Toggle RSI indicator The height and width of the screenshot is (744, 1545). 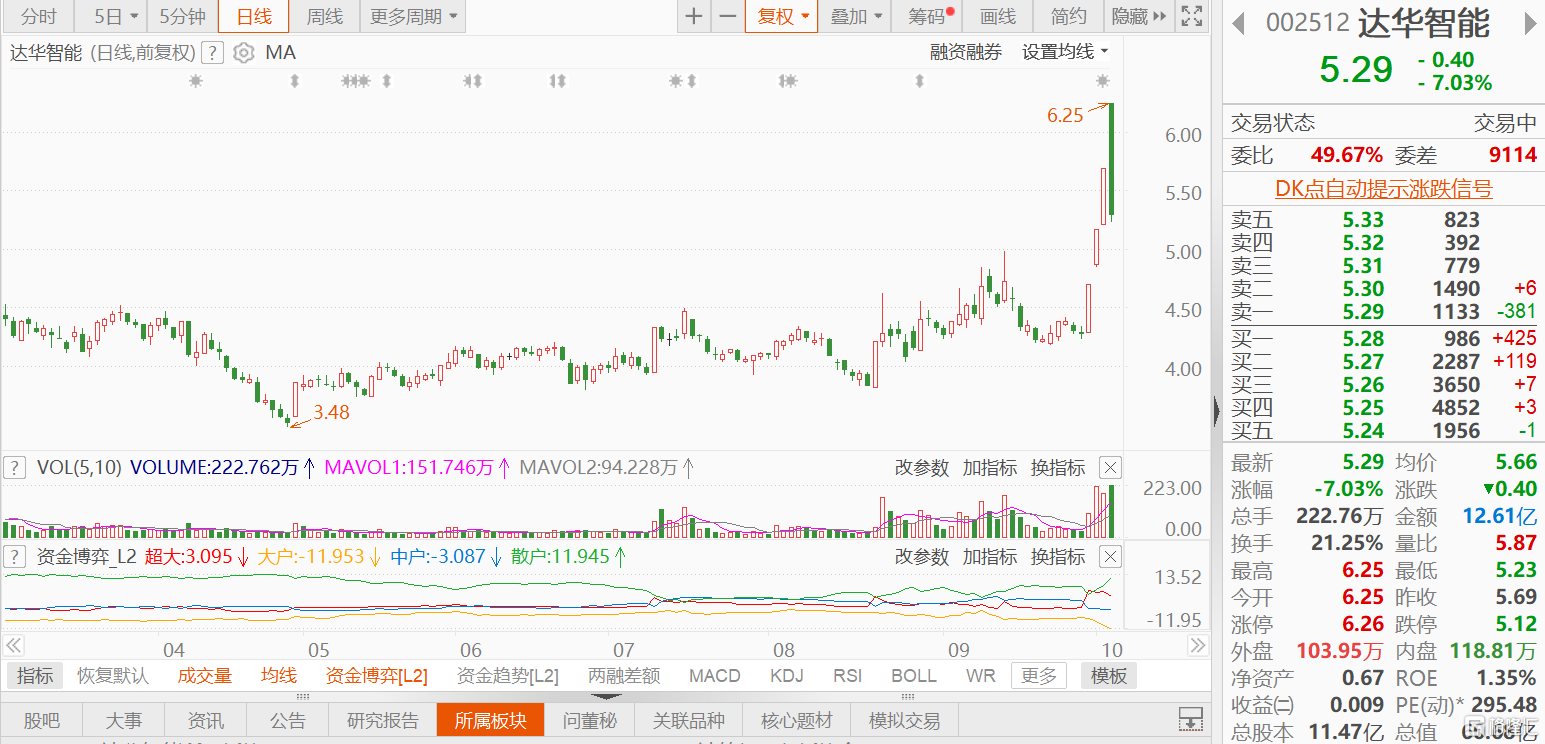(848, 676)
